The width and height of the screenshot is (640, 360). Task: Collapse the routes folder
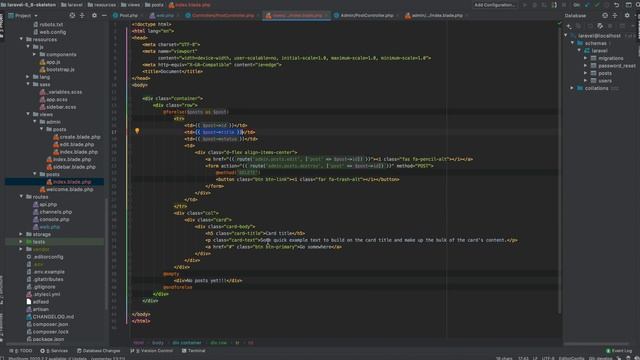coord(21,197)
